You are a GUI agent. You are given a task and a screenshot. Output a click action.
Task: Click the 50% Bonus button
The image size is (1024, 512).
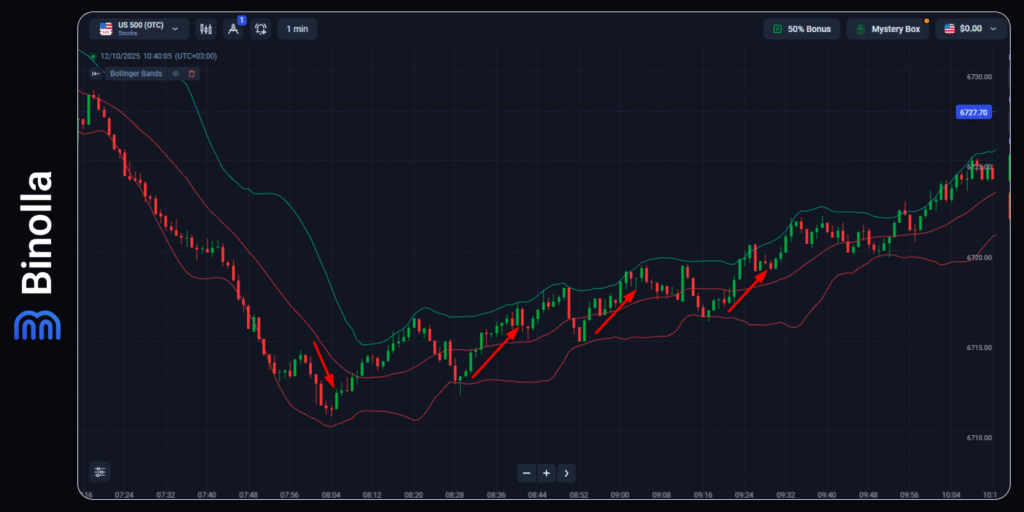pos(802,29)
